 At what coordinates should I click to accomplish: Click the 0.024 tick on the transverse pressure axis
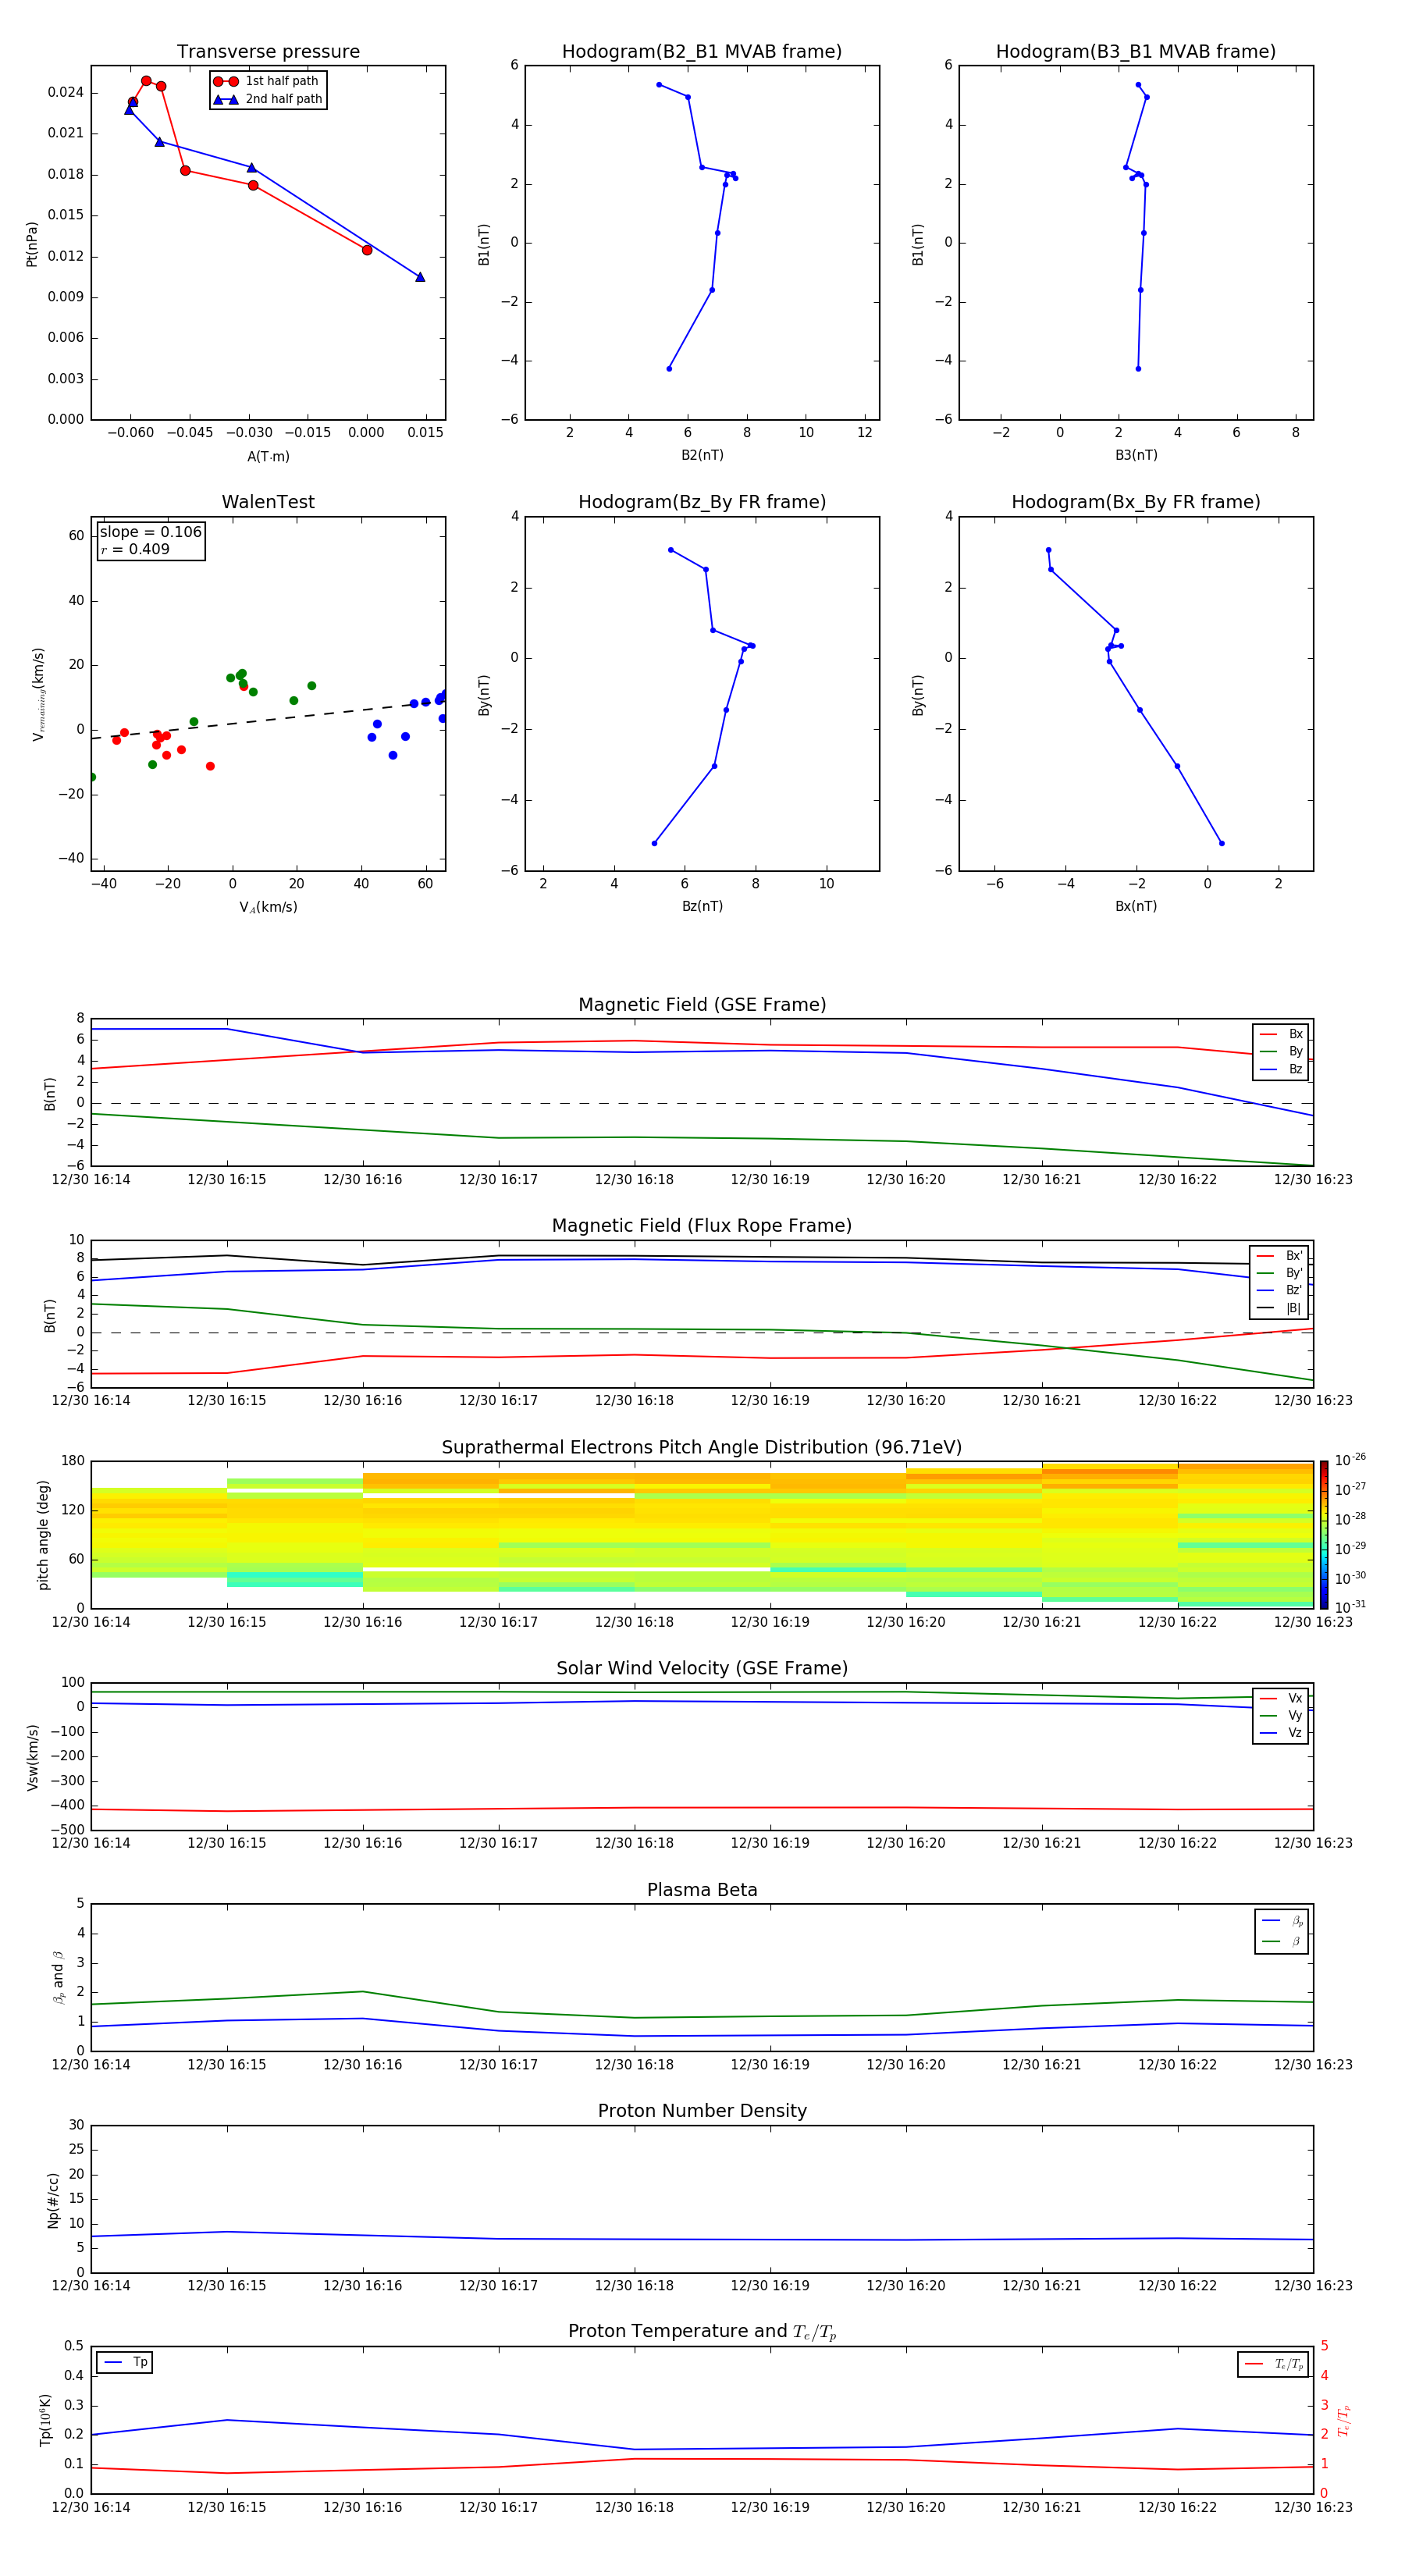[x=65, y=92]
